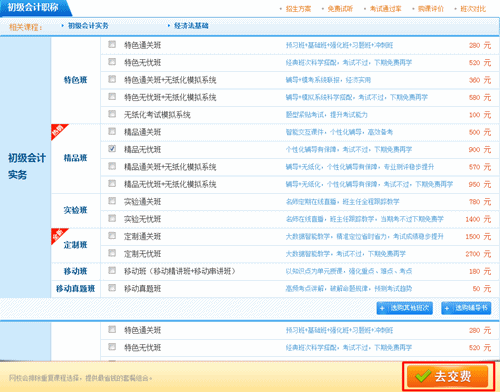Tick the 特色通关班 checkbox under 特色班
Screen dimensions: 500x392
pos(112,44)
